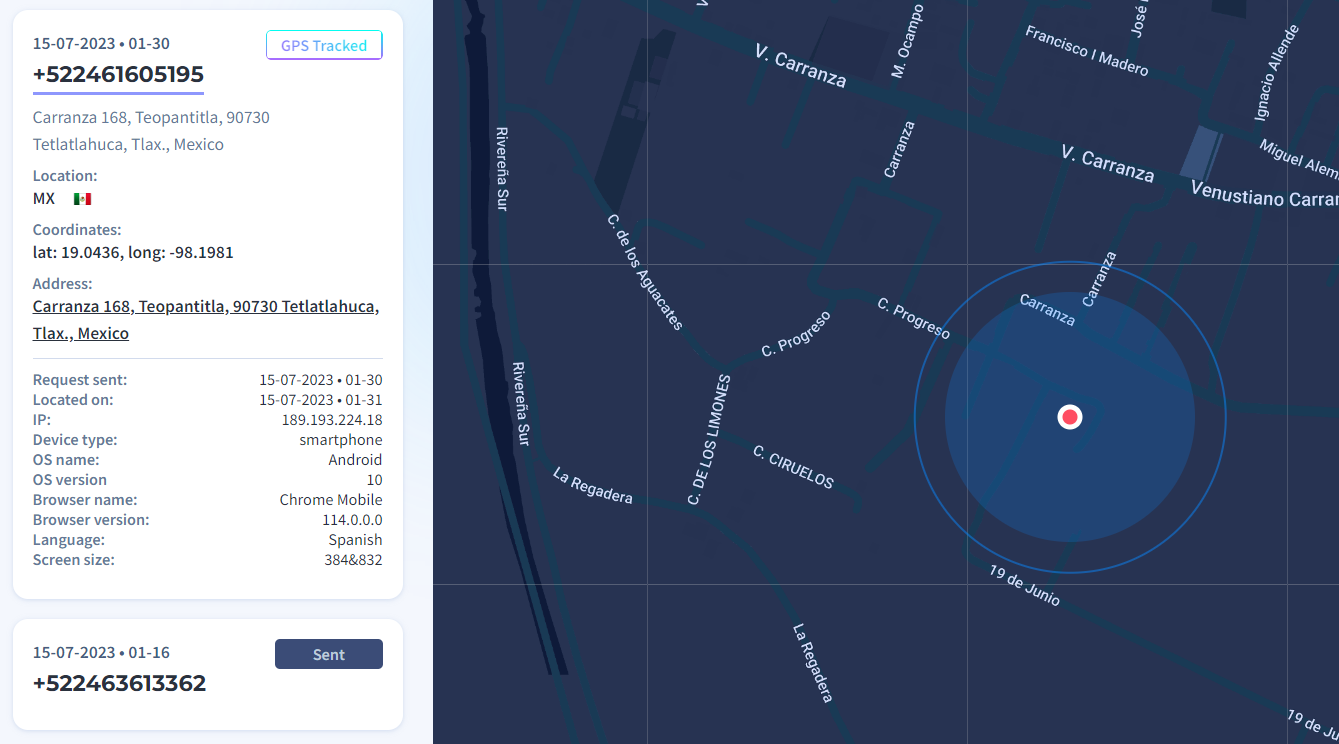Image resolution: width=1339 pixels, height=744 pixels.
Task: Click the light blue building near Ignacio Allende
Action: tap(1200, 153)
